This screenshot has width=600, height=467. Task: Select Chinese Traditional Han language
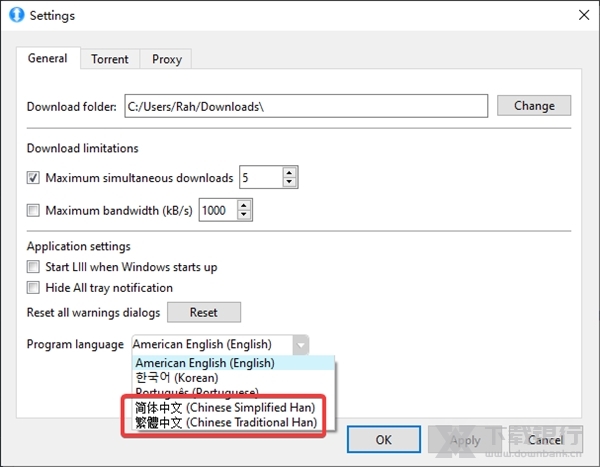(233, 423)
